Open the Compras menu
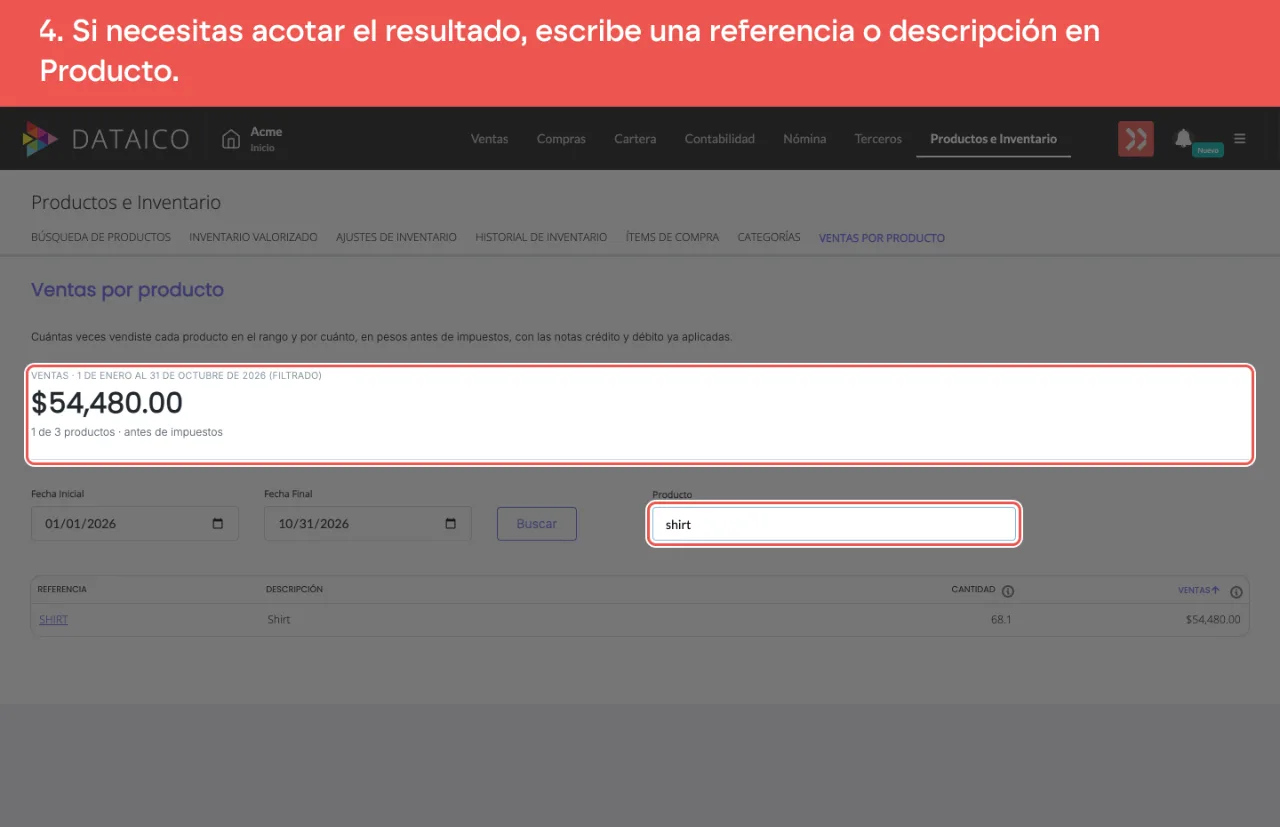 click(x=561, y=139)
